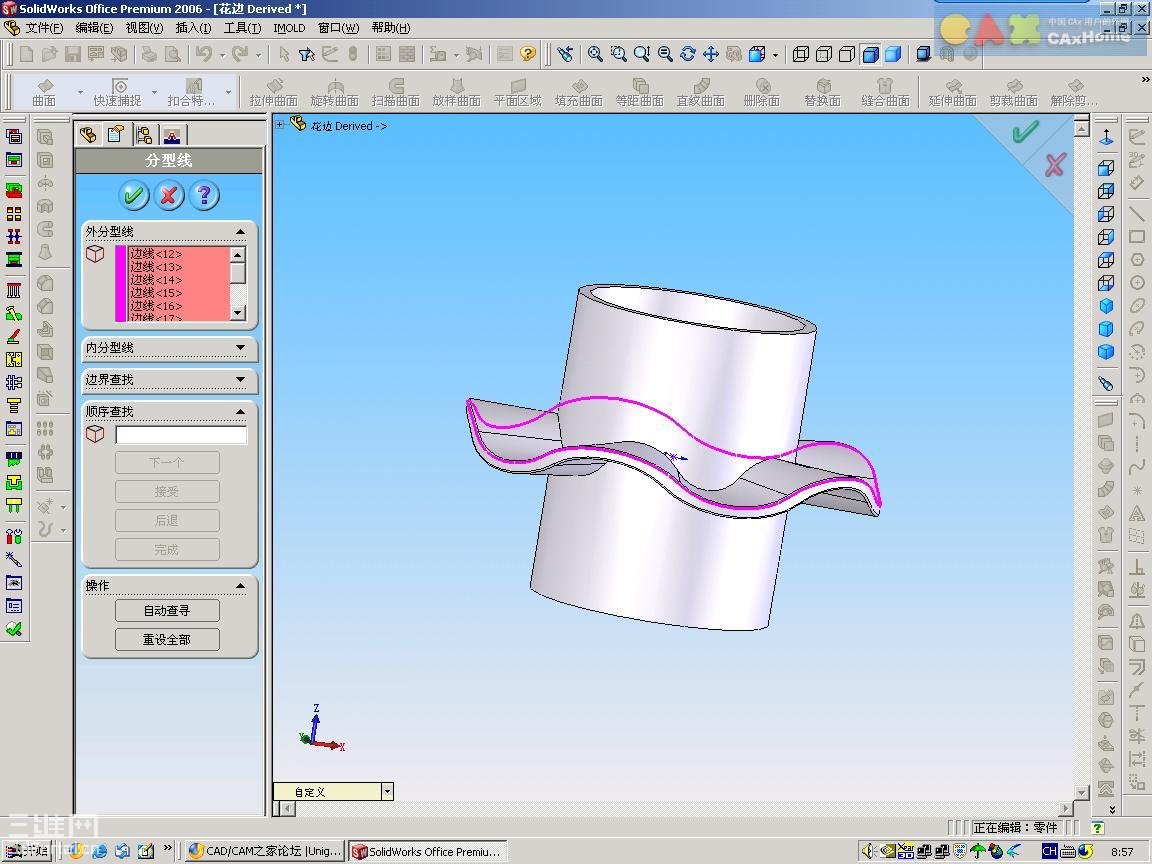Select the Rotate View tool
1152x864 pixels.
pos(688,54)
